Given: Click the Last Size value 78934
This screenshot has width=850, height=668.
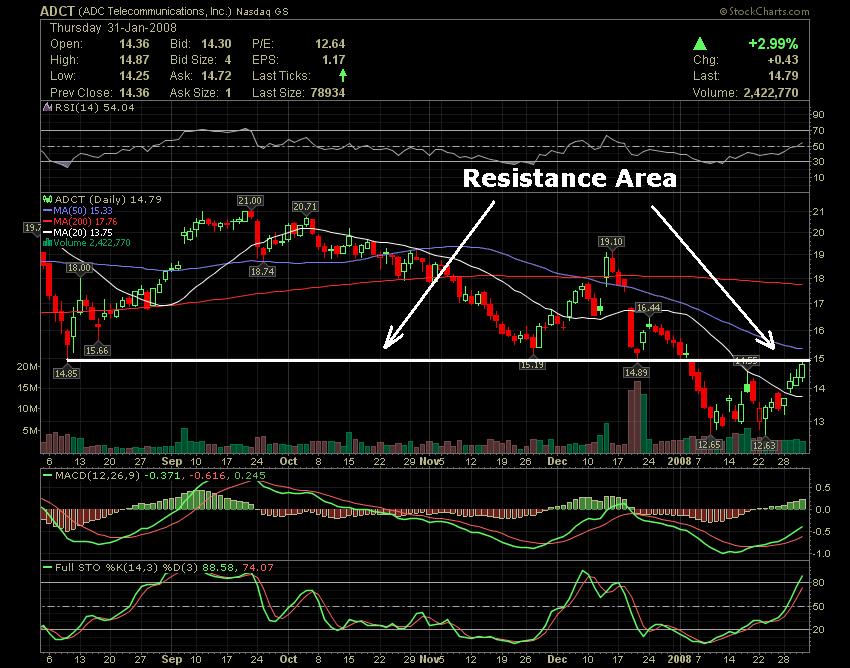Looking at the screenshot, I should [x=328, y=92].
